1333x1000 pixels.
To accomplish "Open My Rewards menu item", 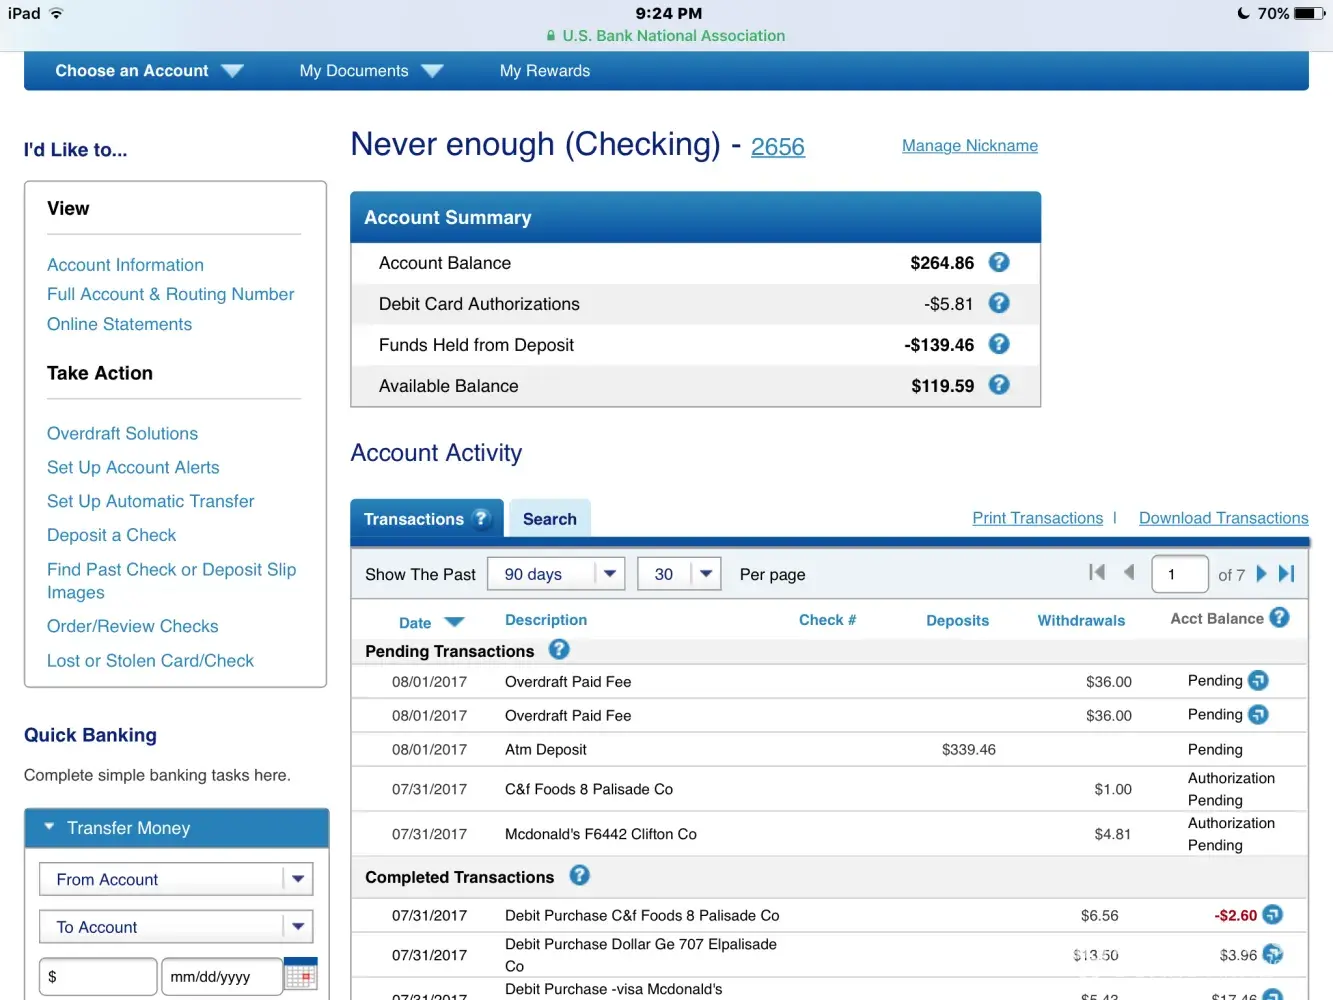I will point(544,71).
